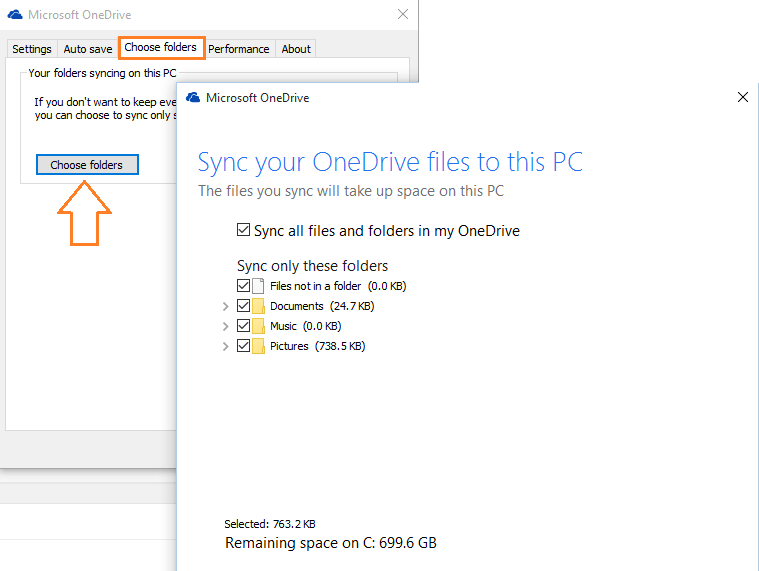Click the Sync only these folders heading

312,266
